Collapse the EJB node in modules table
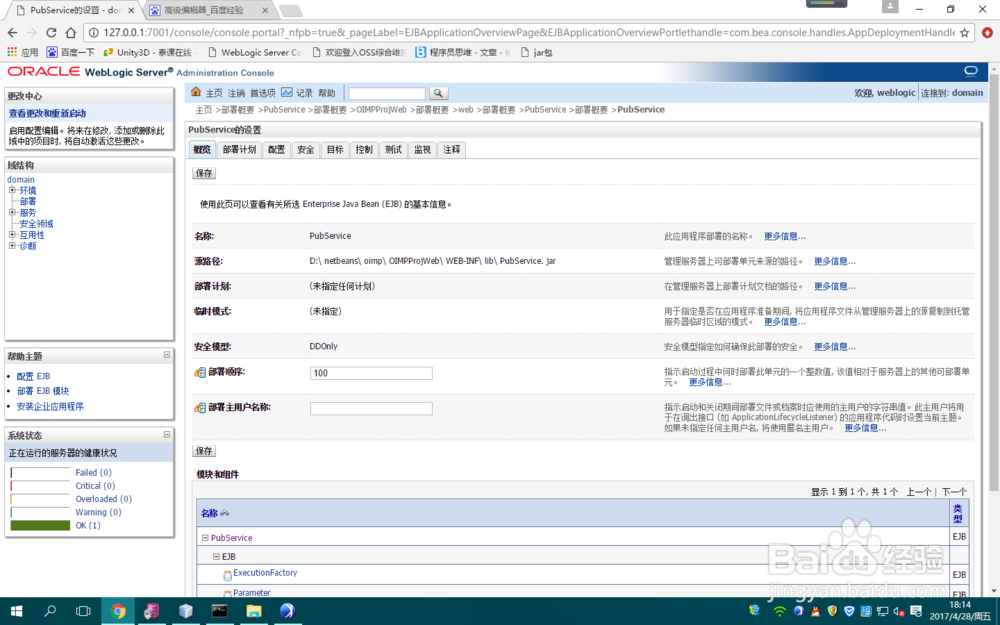Image resolution: width=1000 pixels, height=625 pixels. (x=216, y=557)
